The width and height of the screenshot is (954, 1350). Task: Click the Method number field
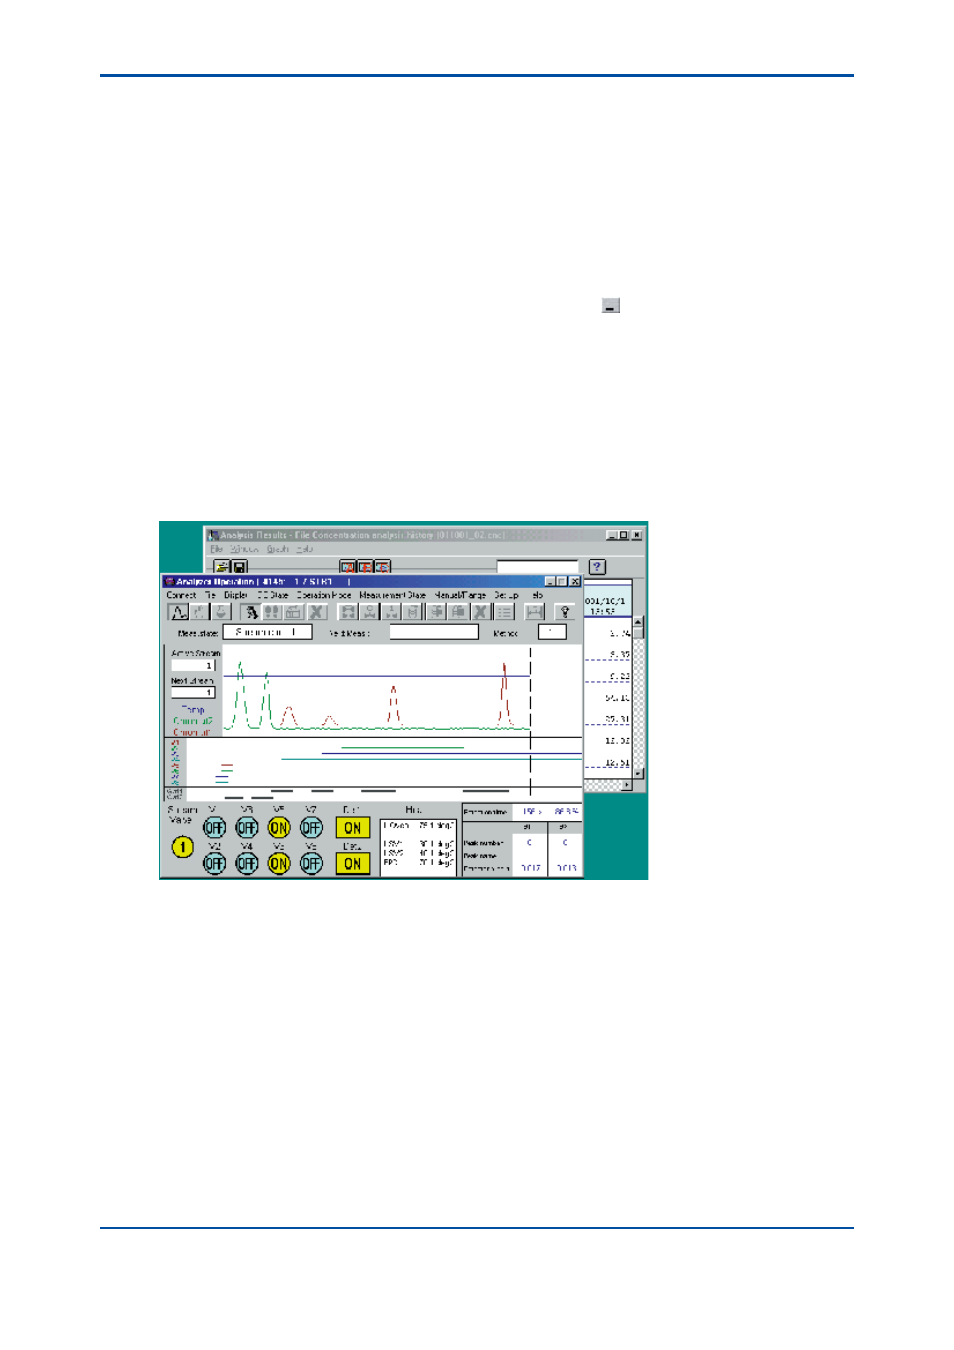click(552, 632)
